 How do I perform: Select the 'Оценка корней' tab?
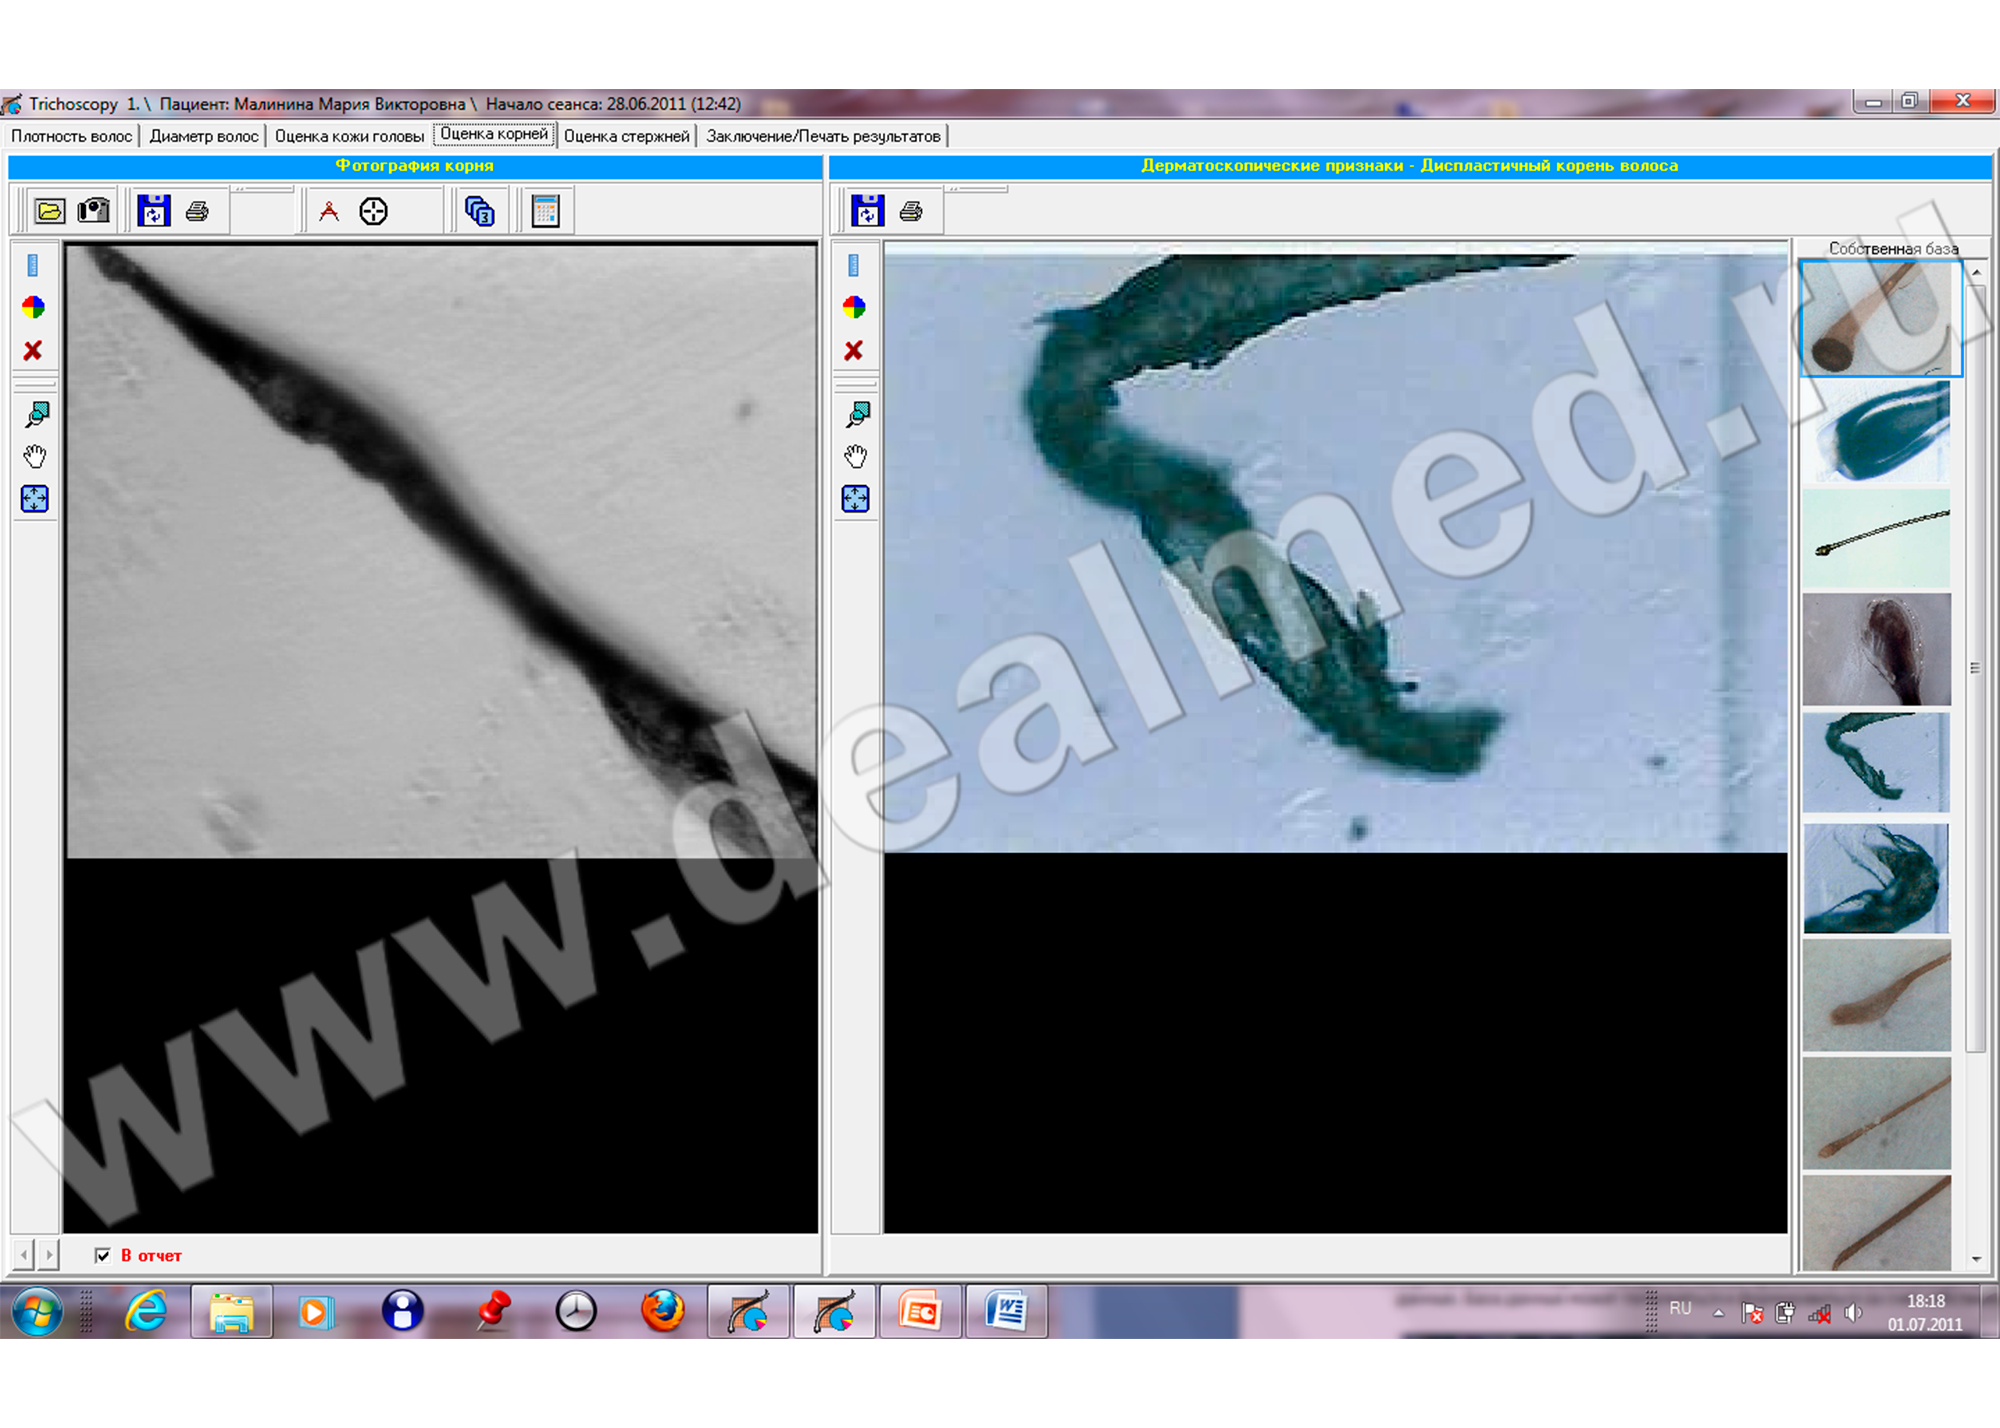494,134
